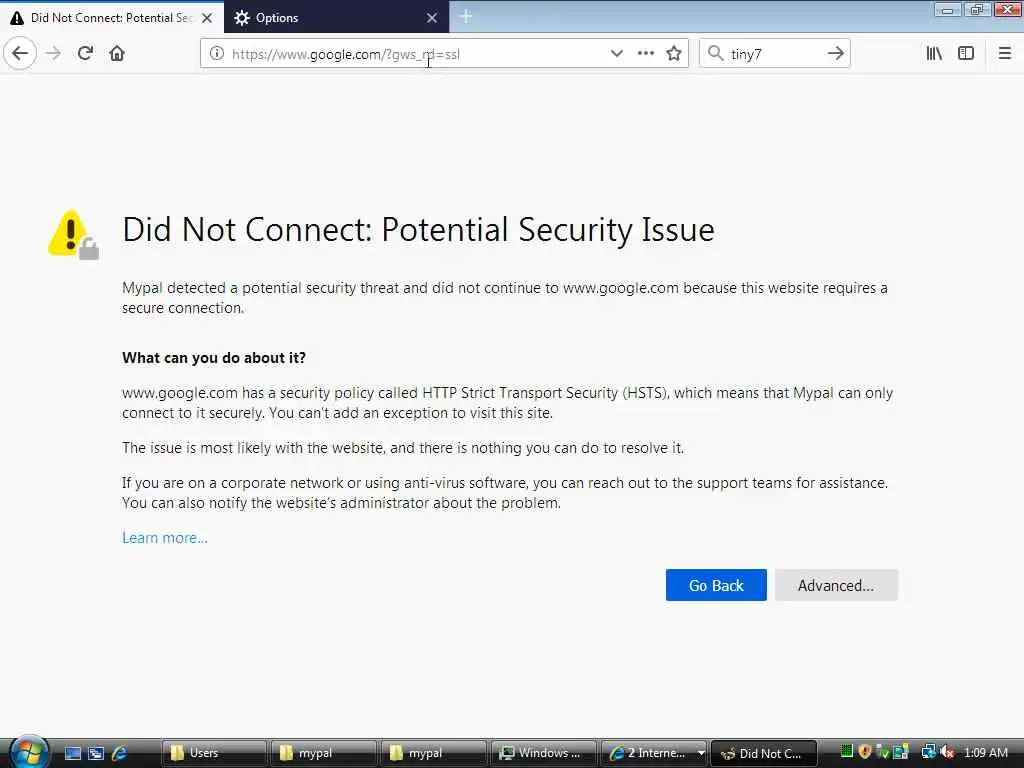Open site information icon in the address bar
The height and width of the screenshot is (768, 1024).
point(217,54)
